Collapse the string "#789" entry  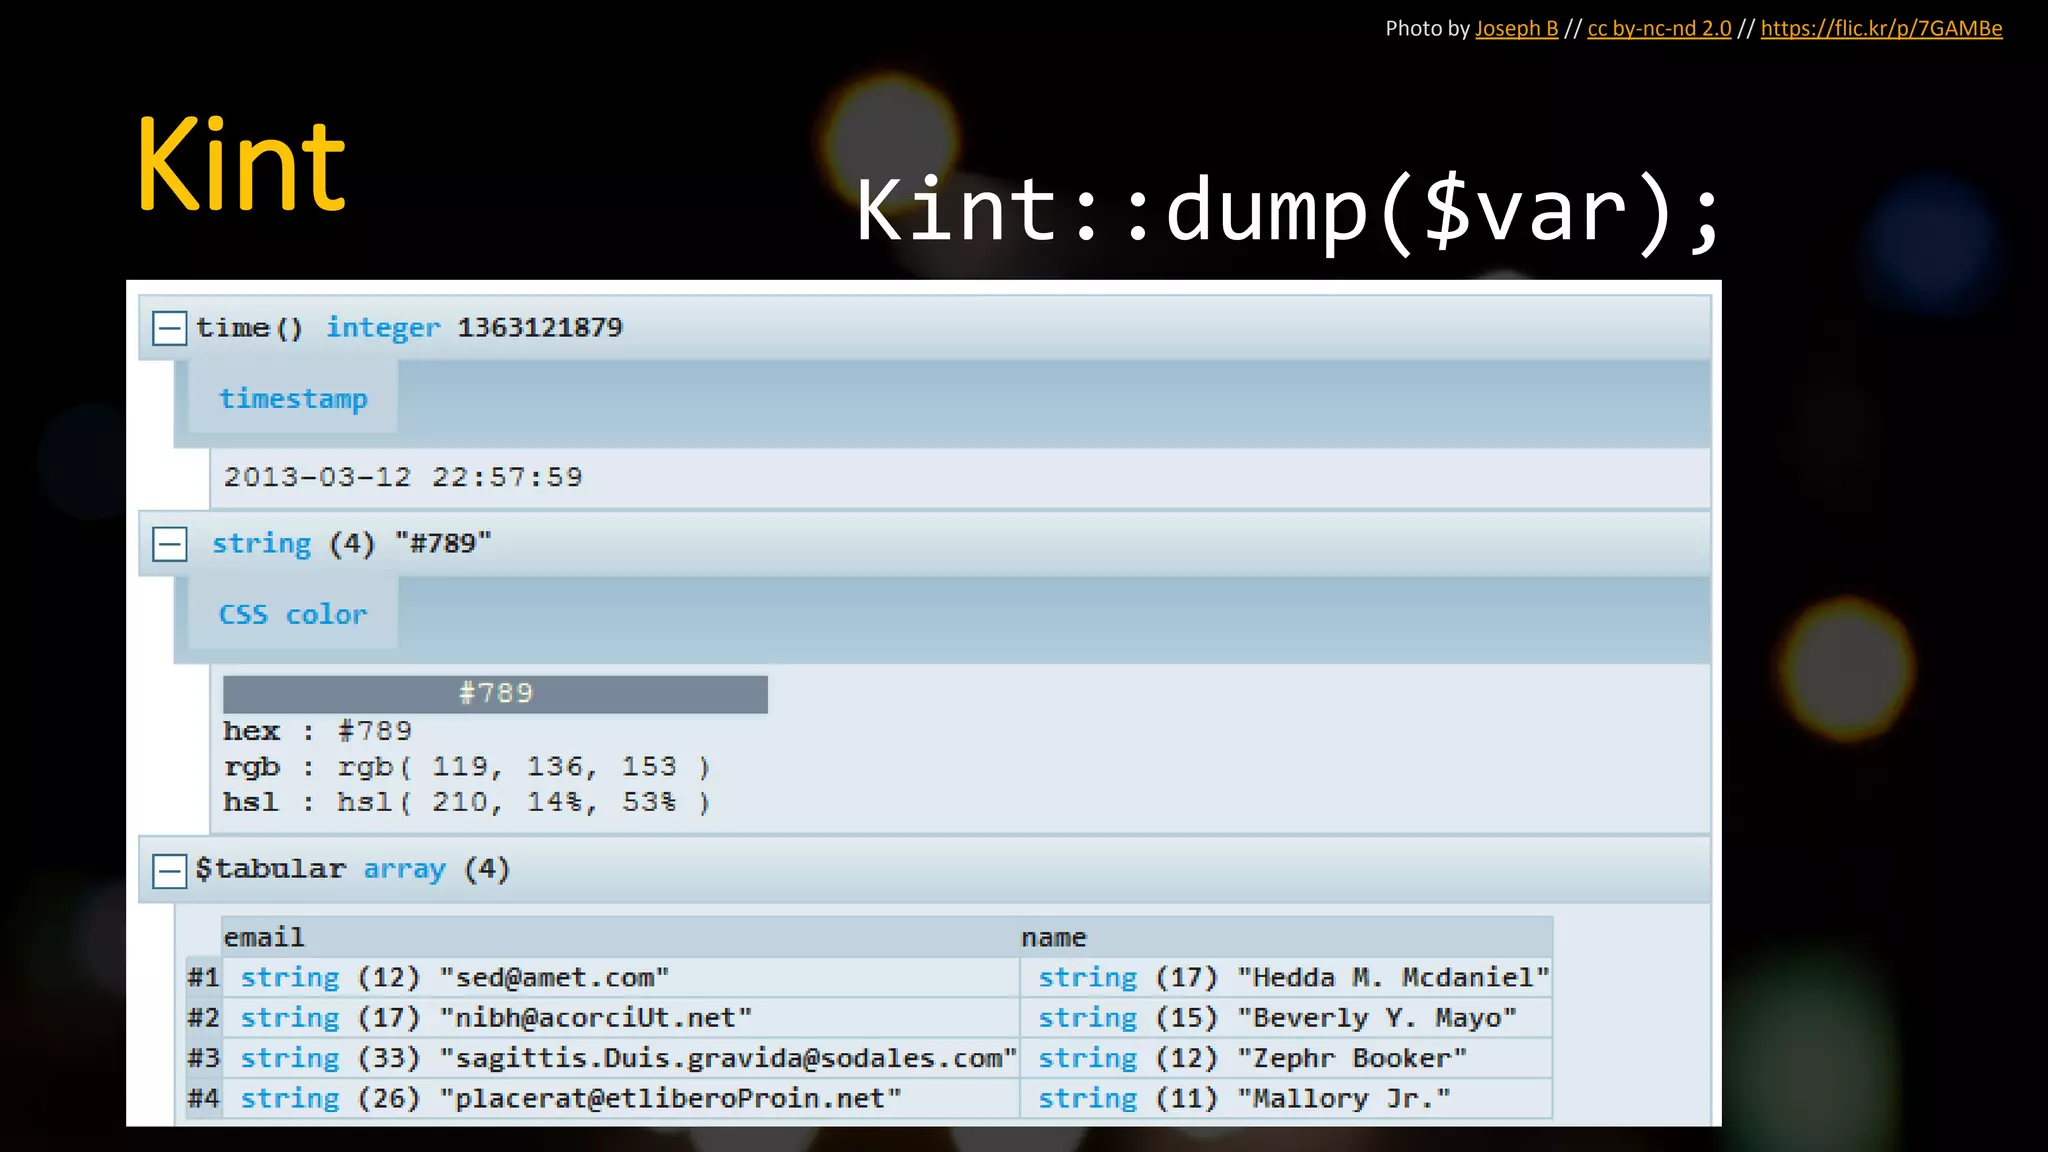point(169,544)
